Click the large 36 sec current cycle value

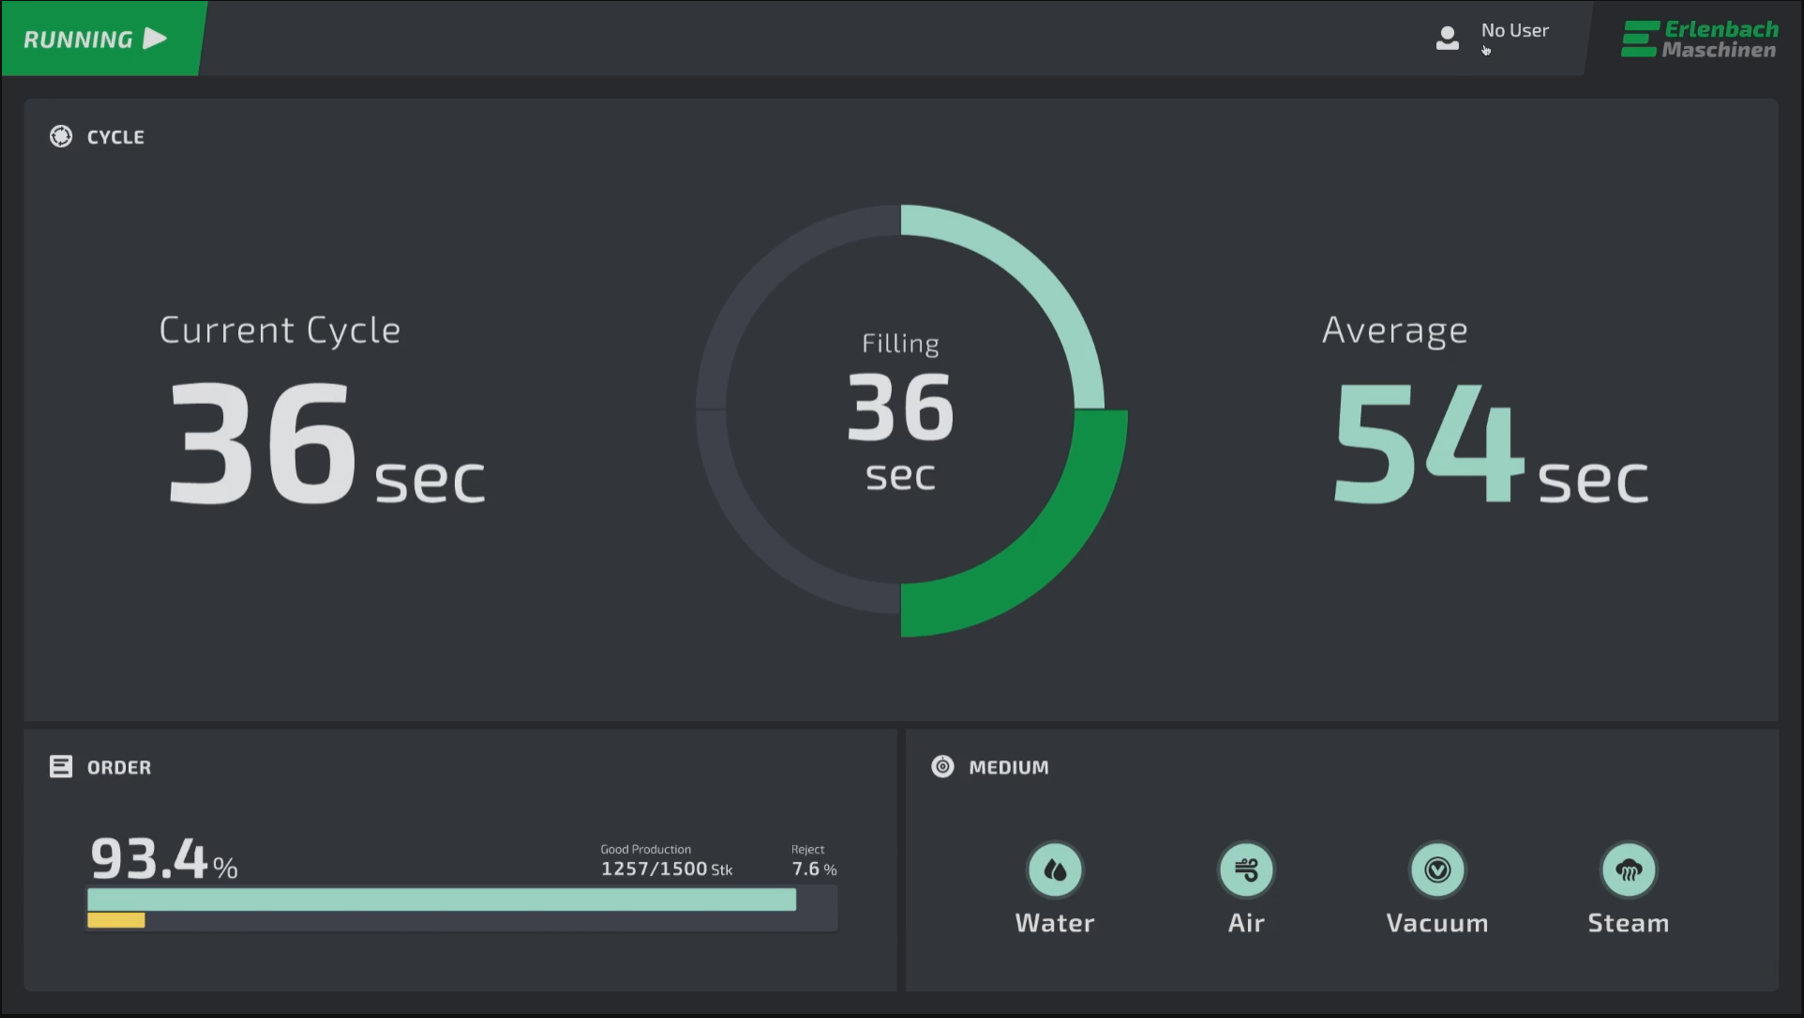pos(327,444)
